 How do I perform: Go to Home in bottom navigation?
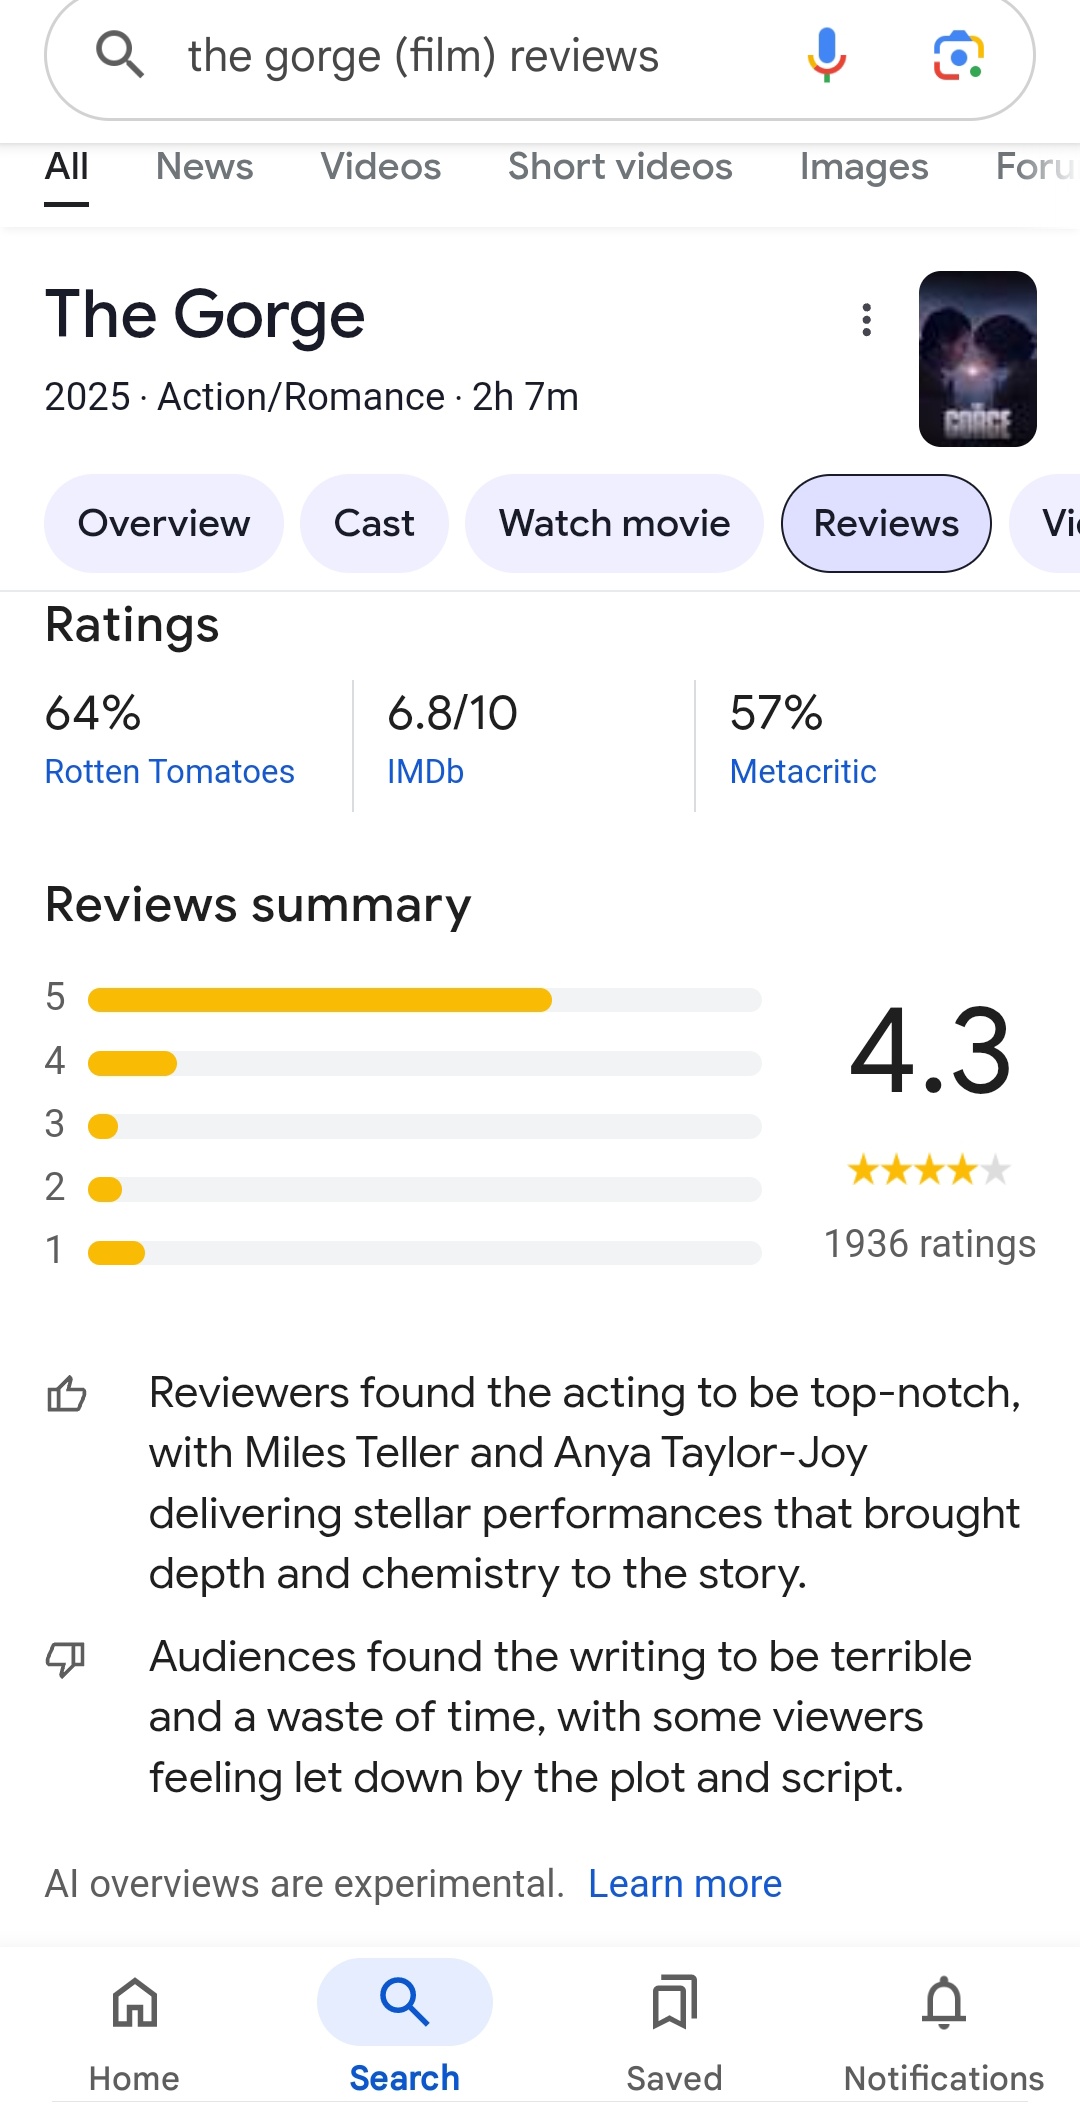tap(135, 2030)
